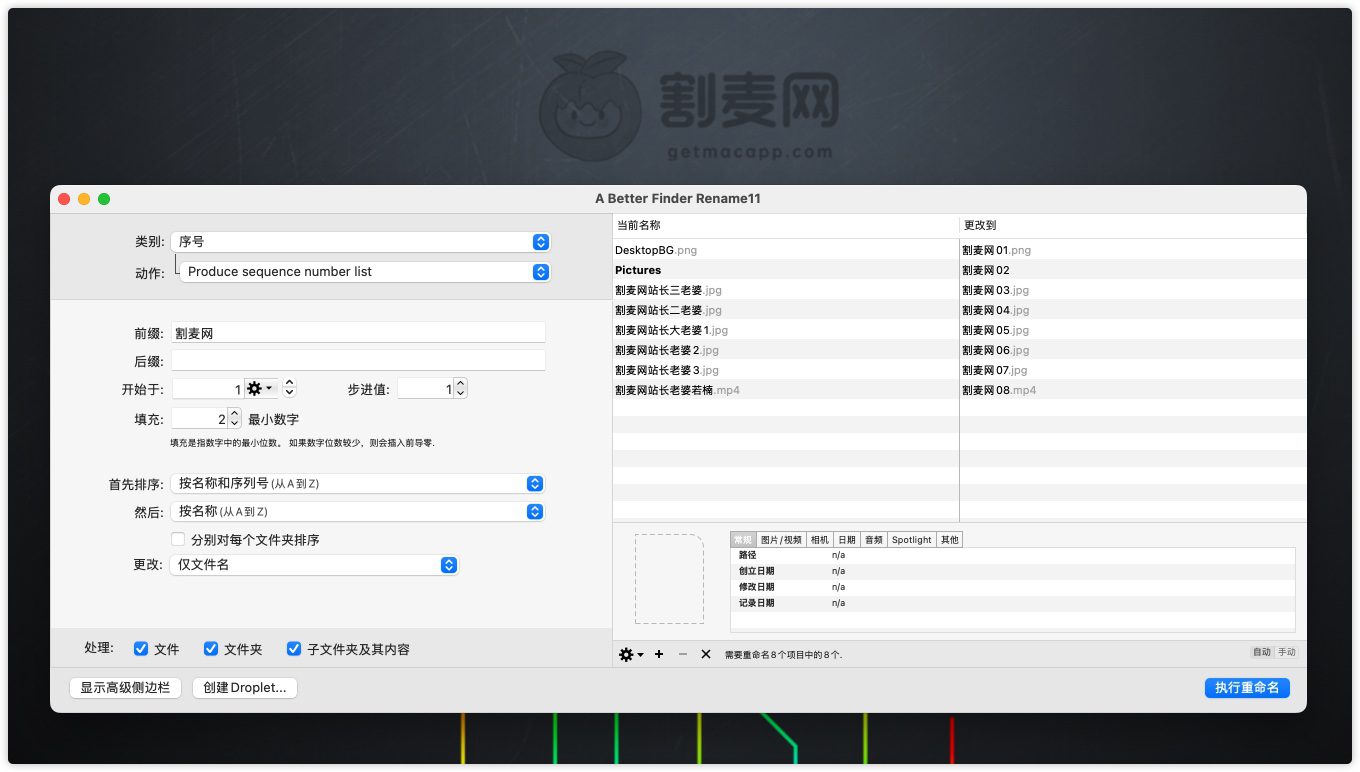Screen dimensions: 1360x772
Task: Click the 步进值 stepper arrows
Action: point(460,388)
